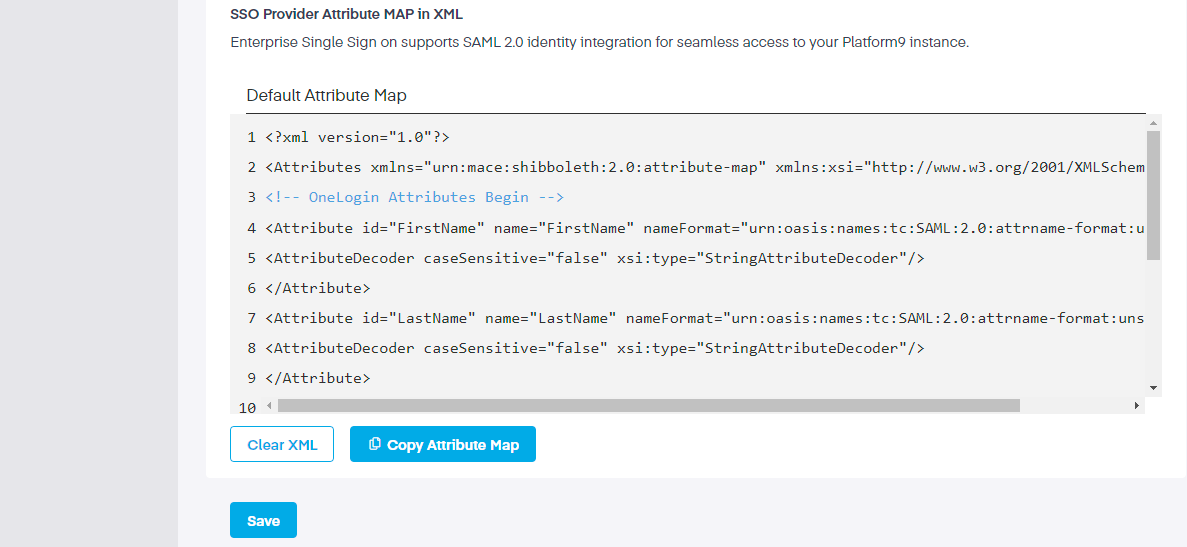Select the OneLogin Attributes Begin comment
This screenshot has width=1187, height=547.
pos(415,197)
